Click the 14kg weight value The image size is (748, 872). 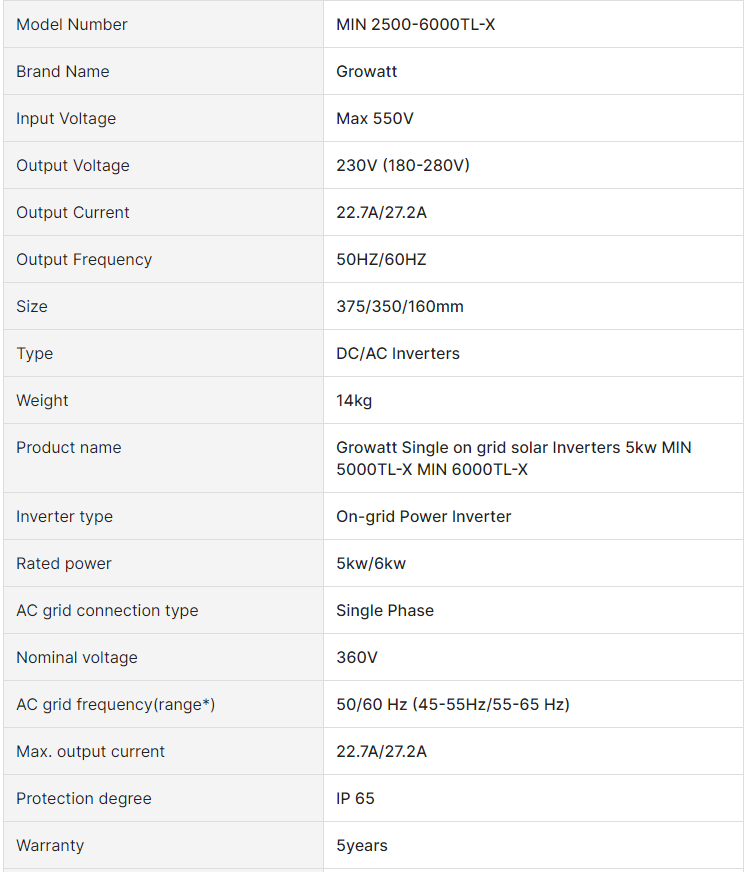[354, 400]
